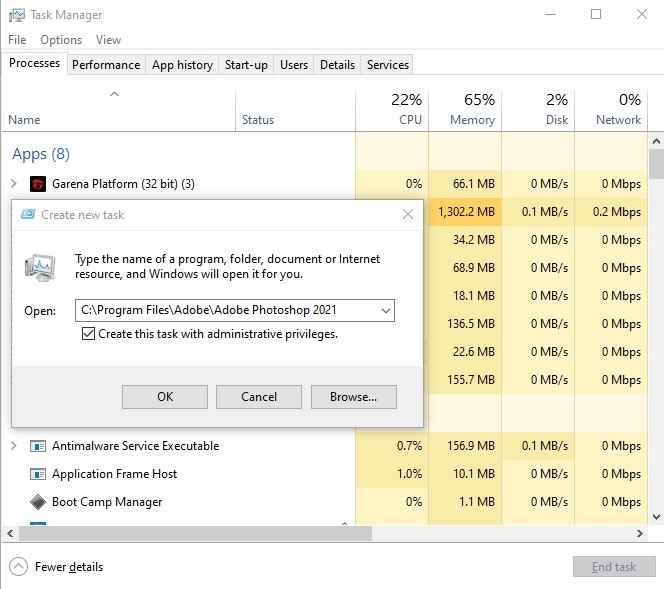
Task: Switch to the Details tab
Action: [x=338, y=65]
